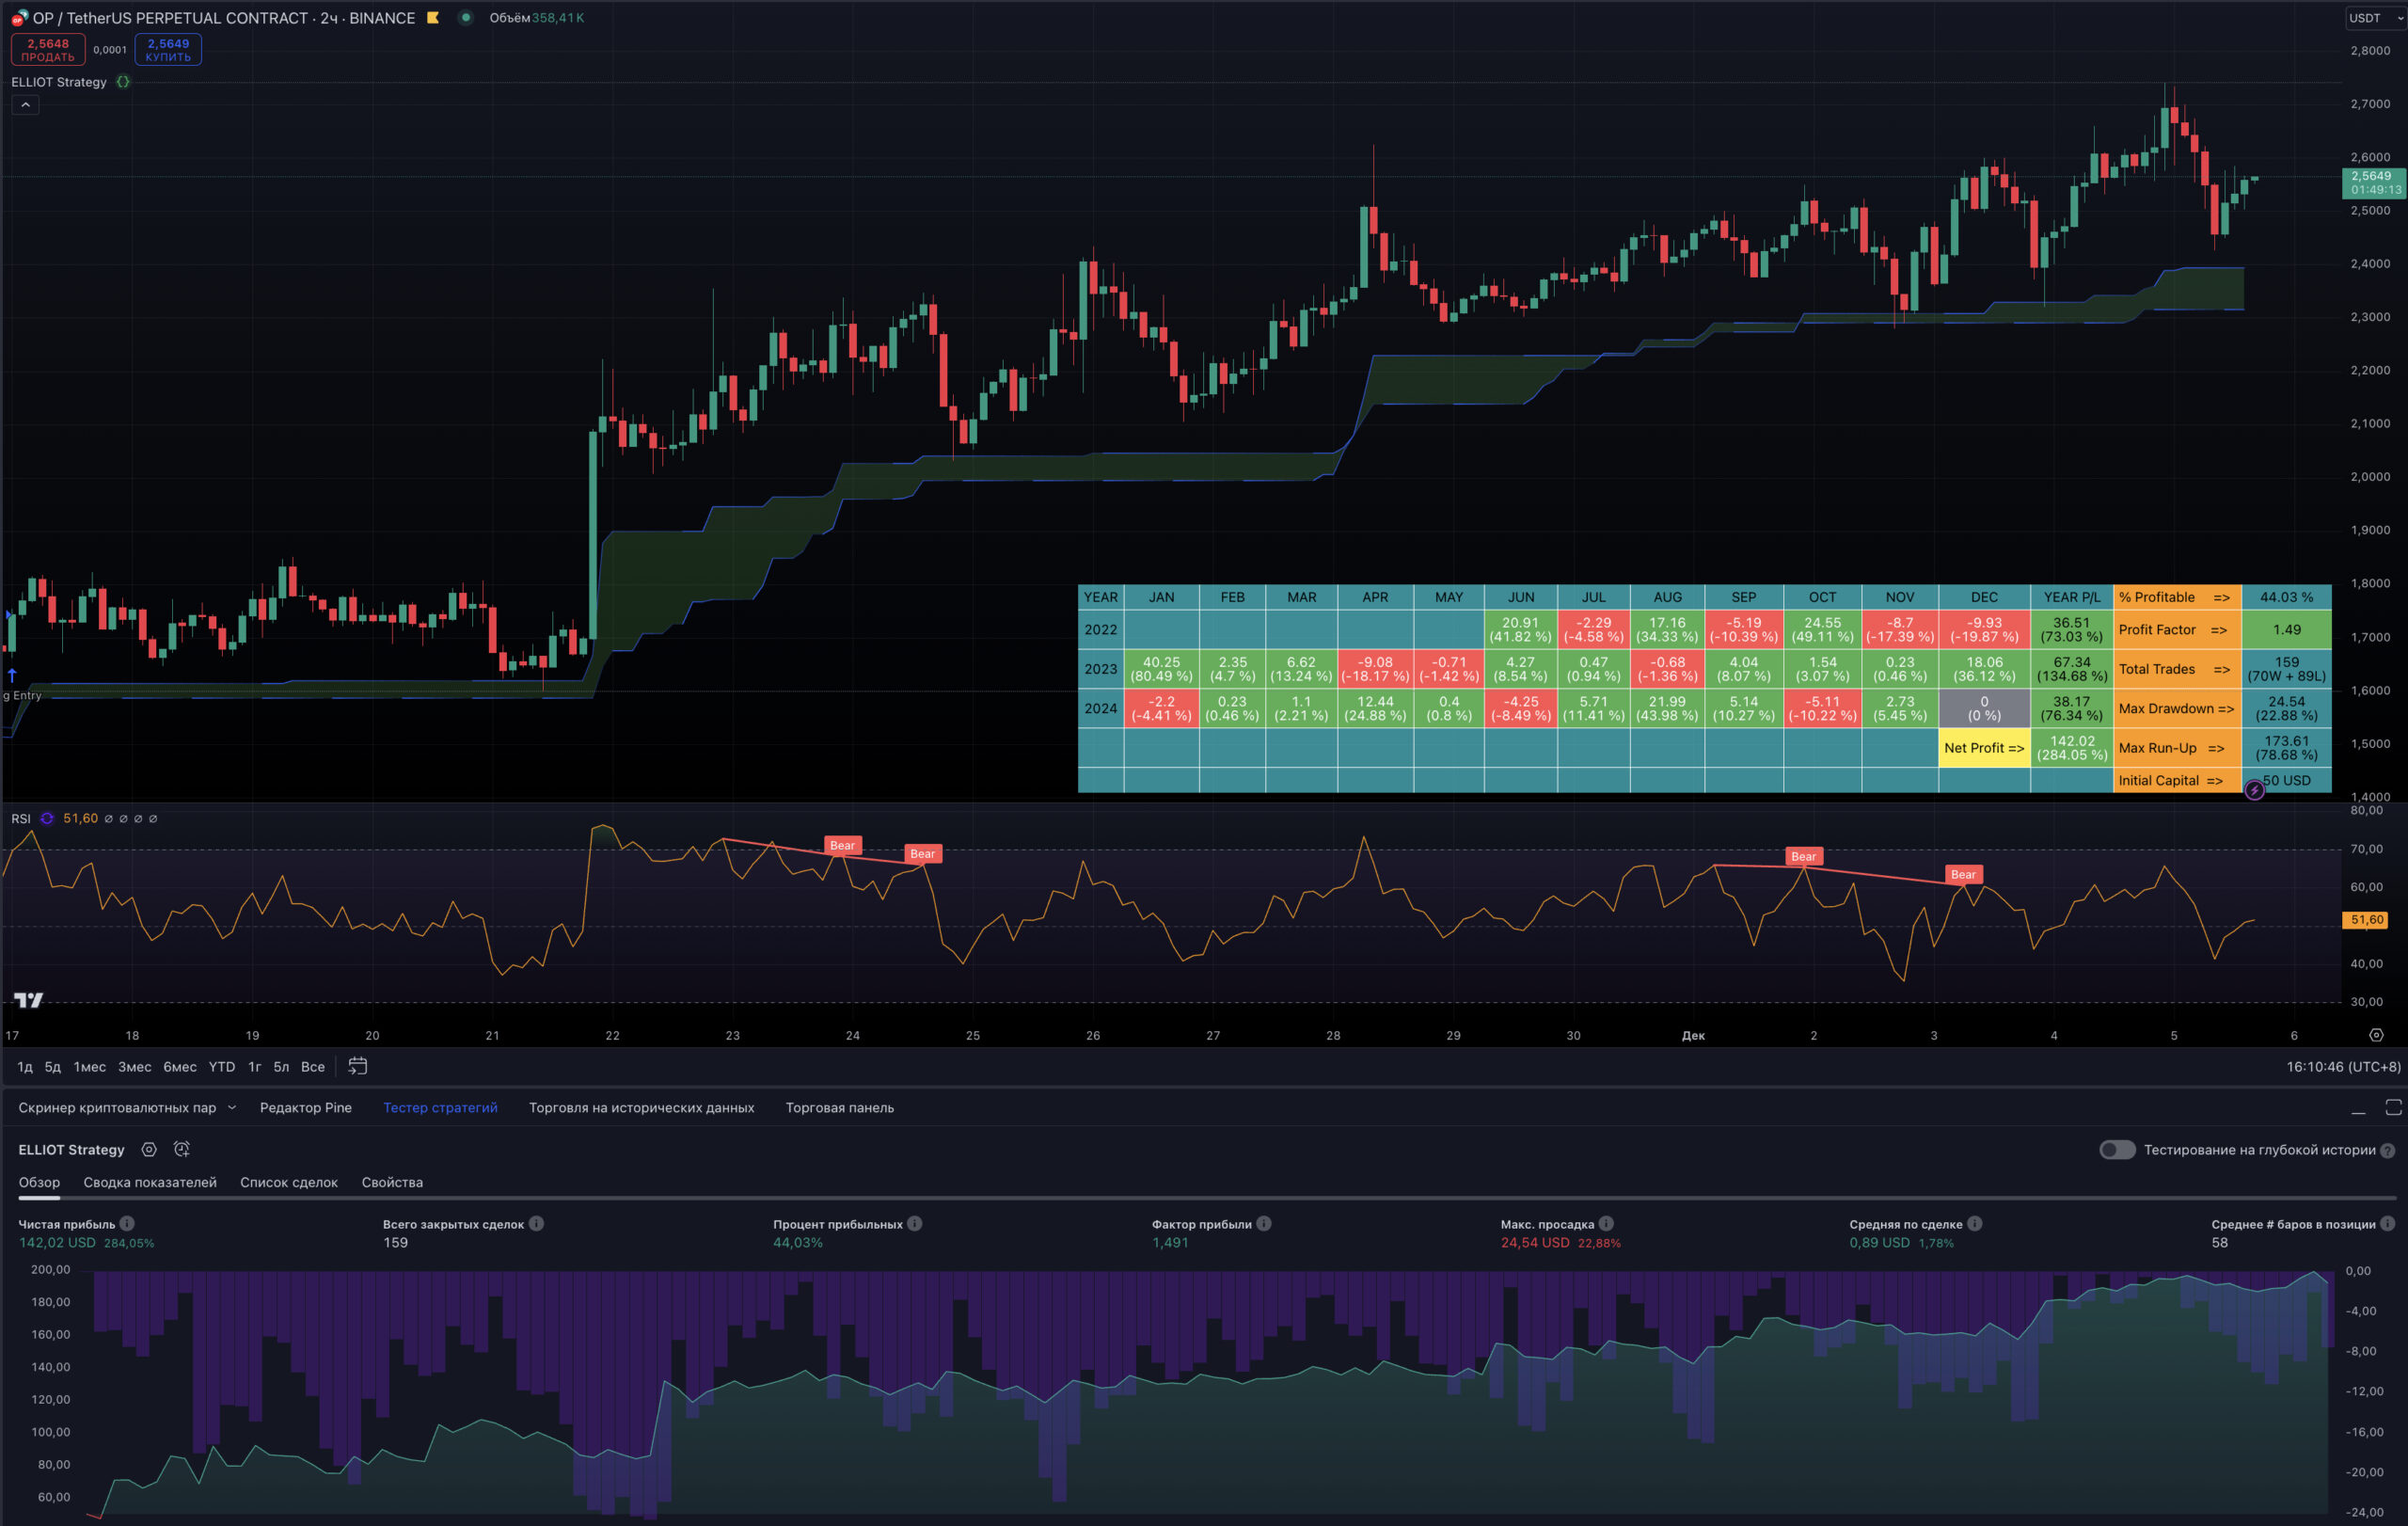Screen dimensions: 2408x1526
Task: Click the TradingView logo watermark in RSI pane
Action: (x=29, y=1001)
